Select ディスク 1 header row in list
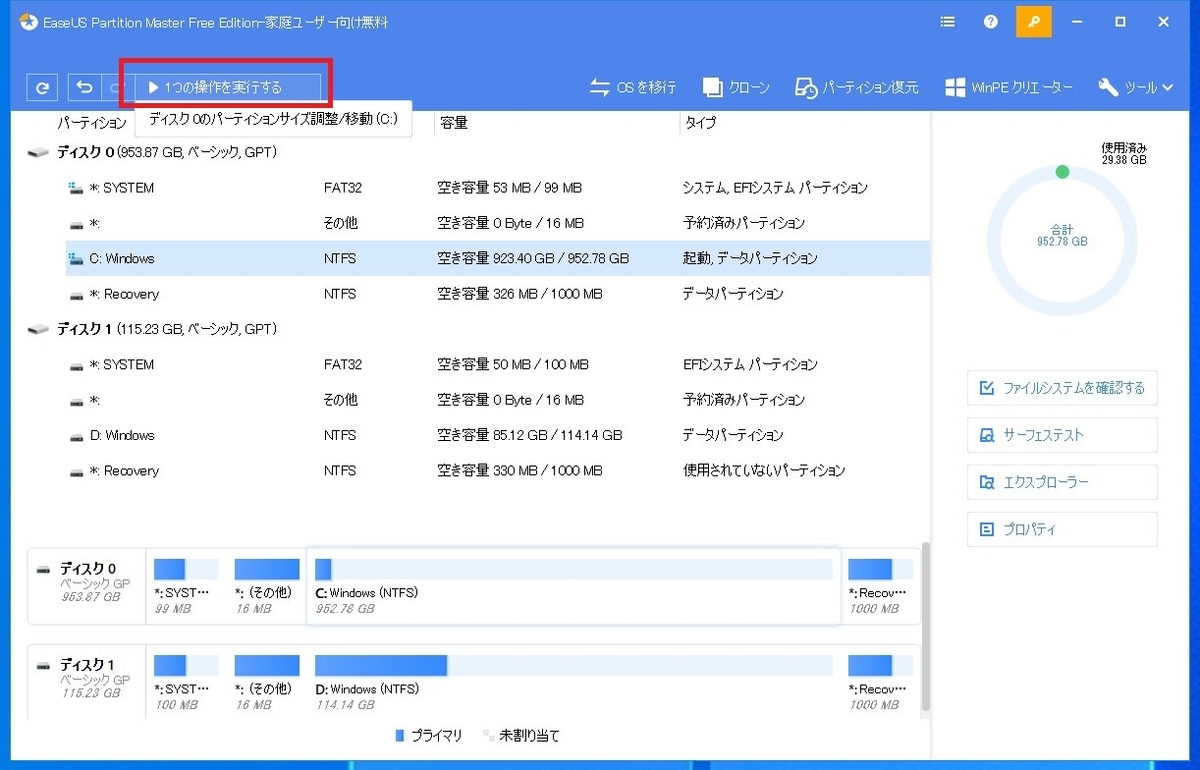The image size is (1200, 770). (478, 329)
